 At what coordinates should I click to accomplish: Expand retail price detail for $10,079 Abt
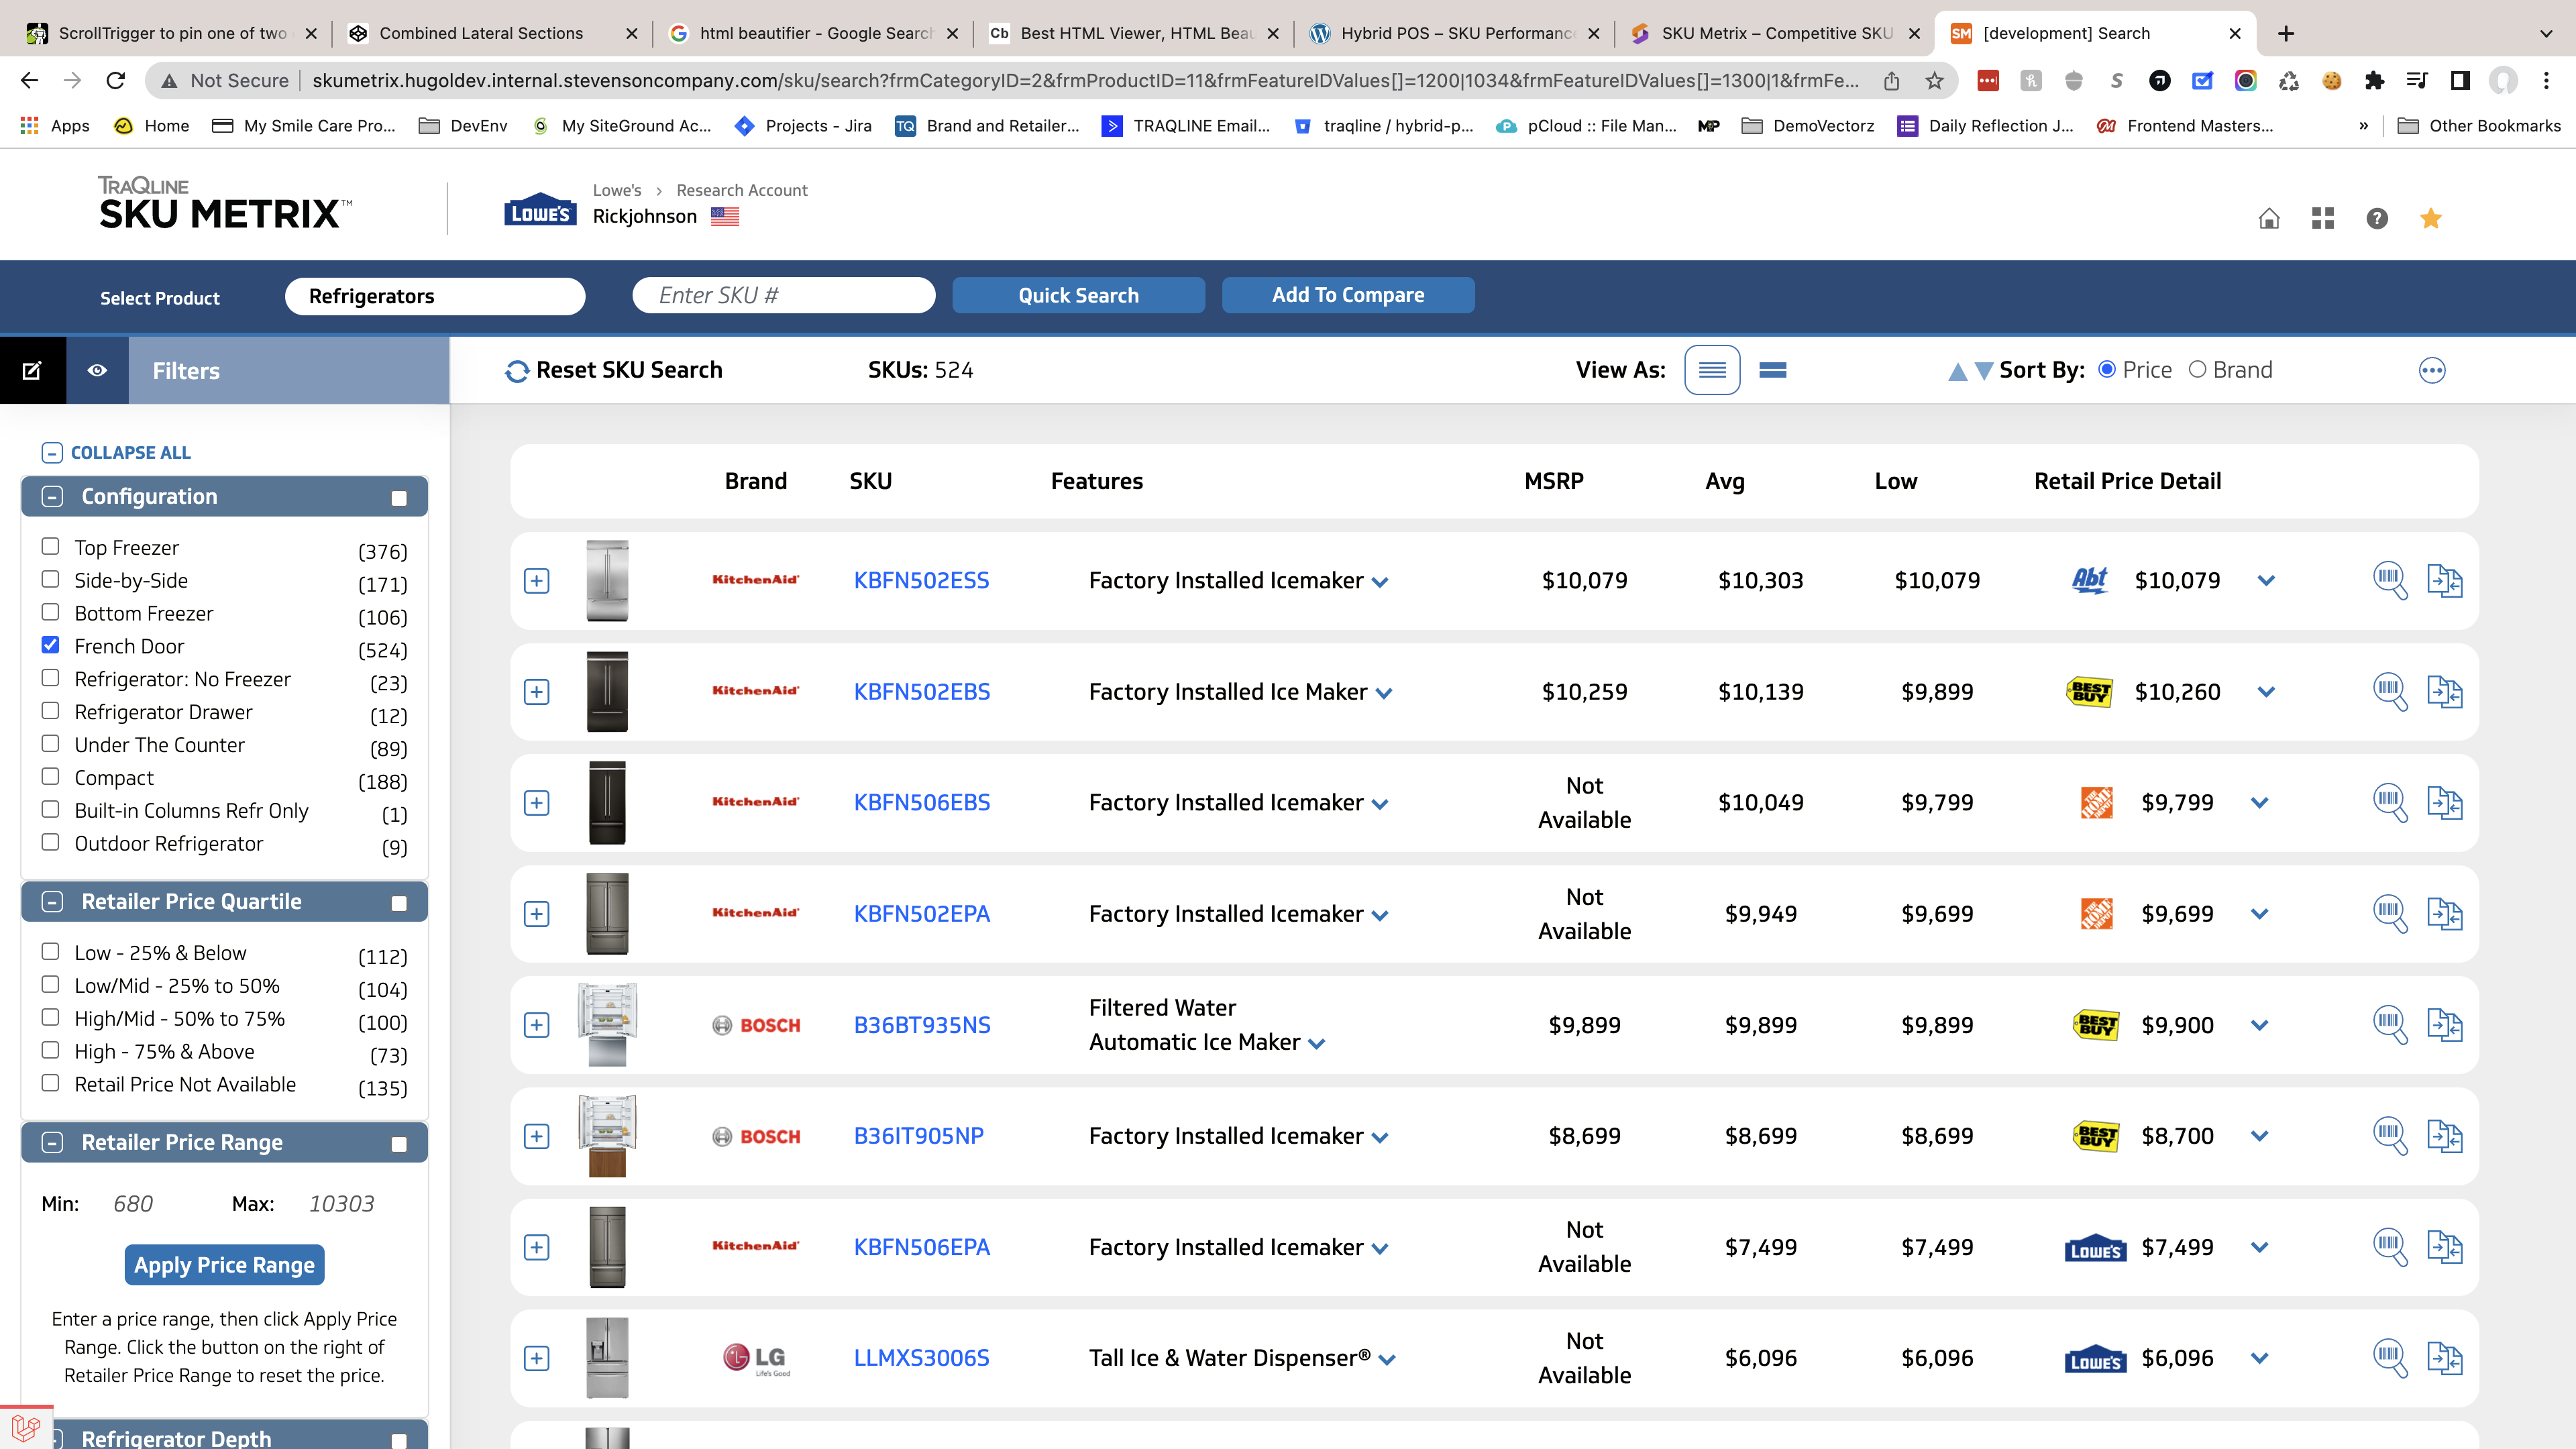pos(2266,581)
